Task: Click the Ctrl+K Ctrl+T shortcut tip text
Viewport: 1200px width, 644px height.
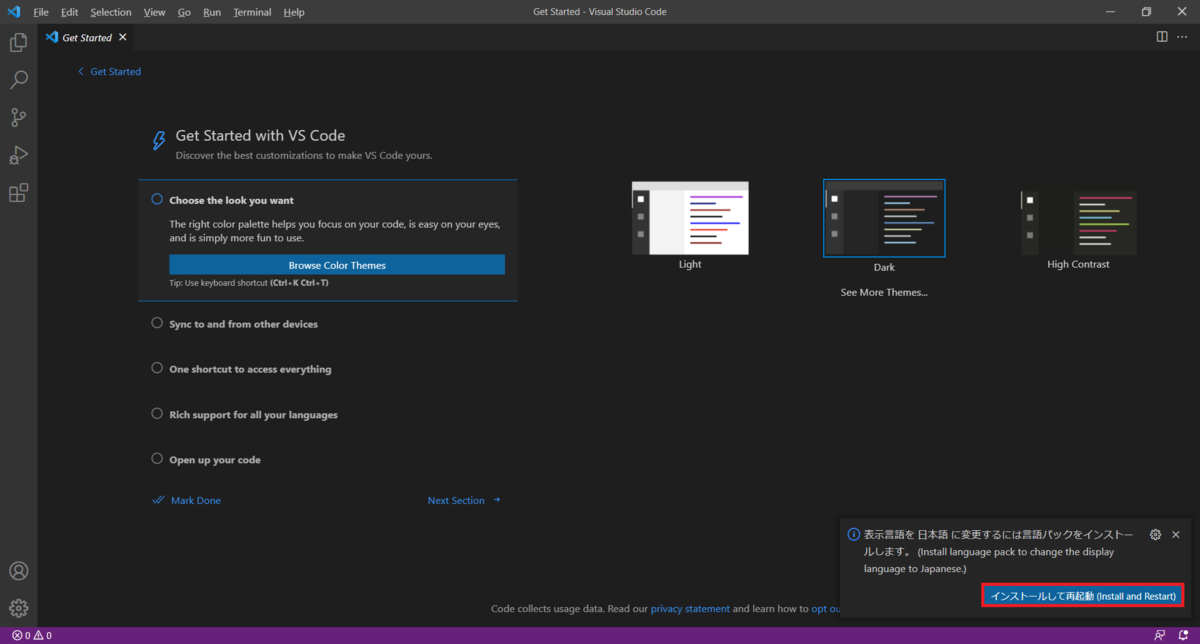Action: 299,283
